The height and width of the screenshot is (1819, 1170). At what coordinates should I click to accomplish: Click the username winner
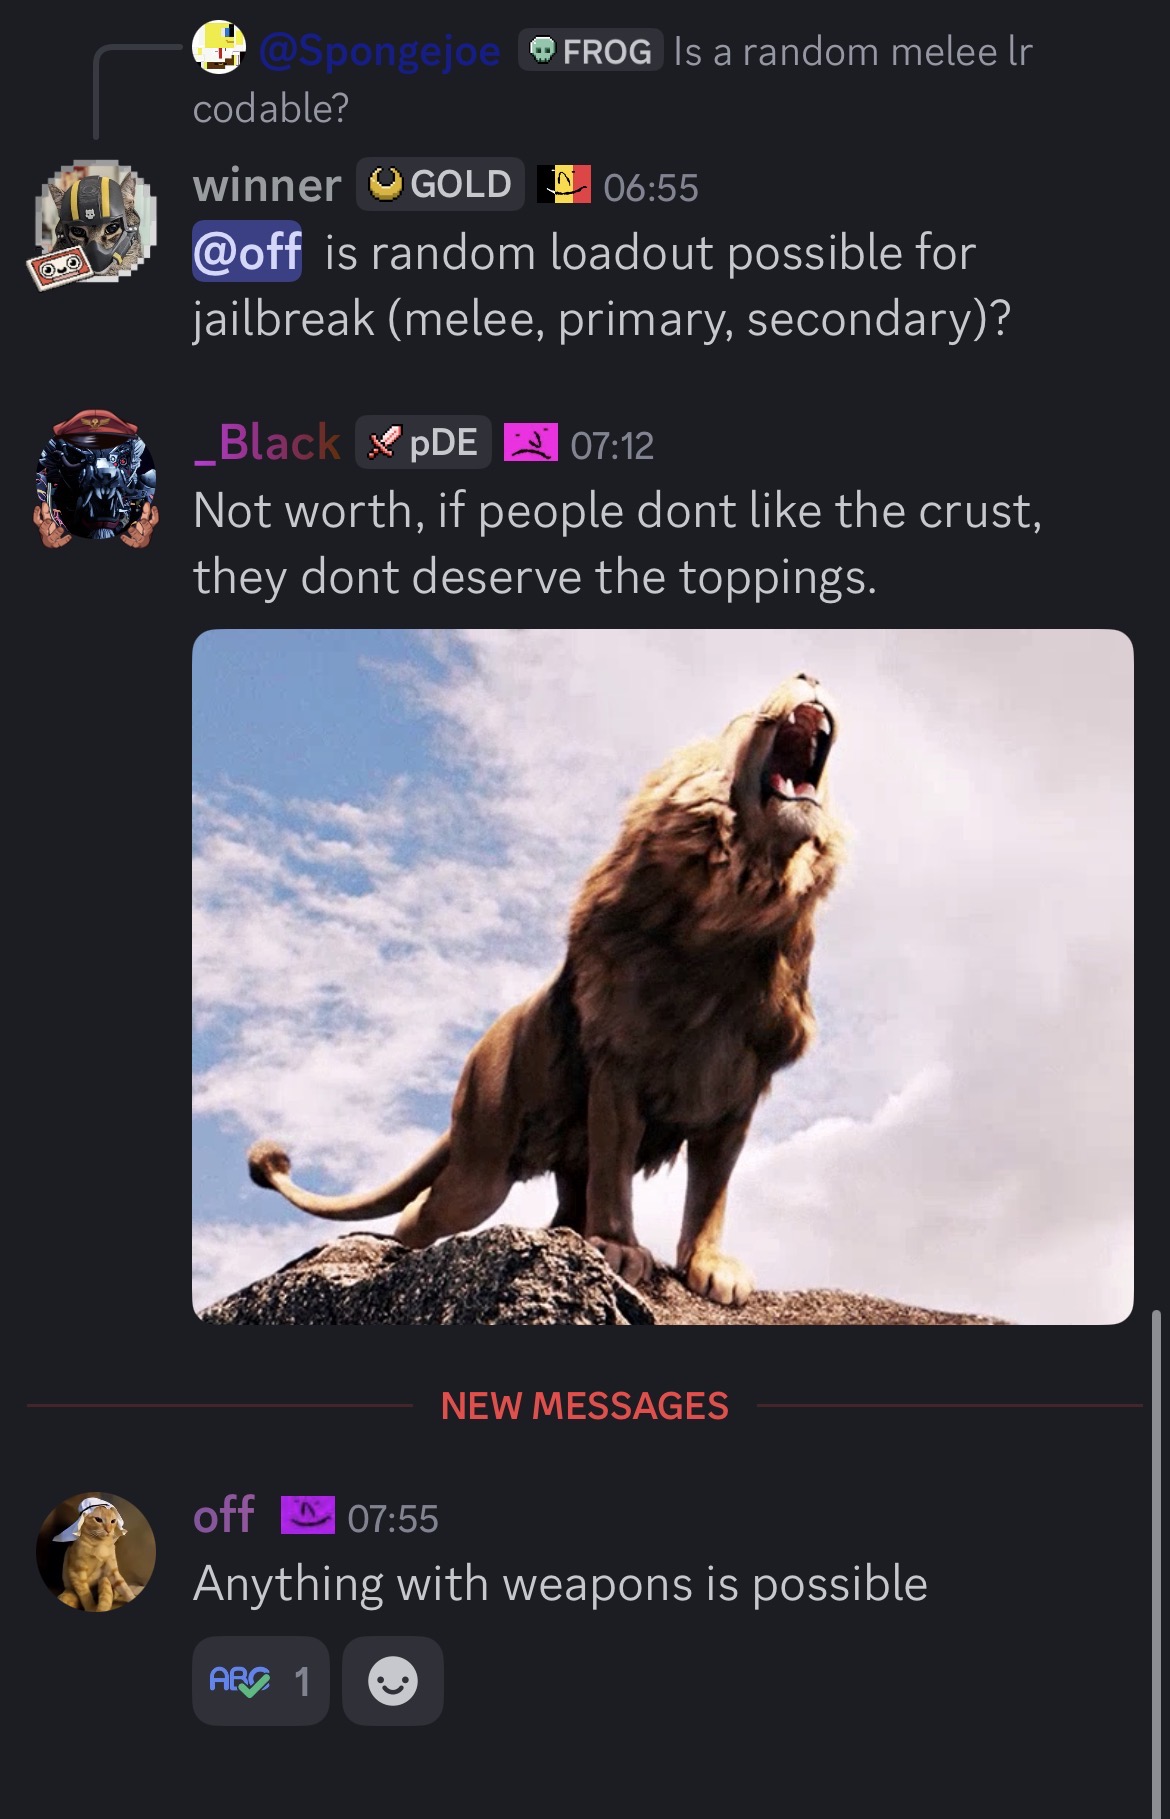(267, 185)
